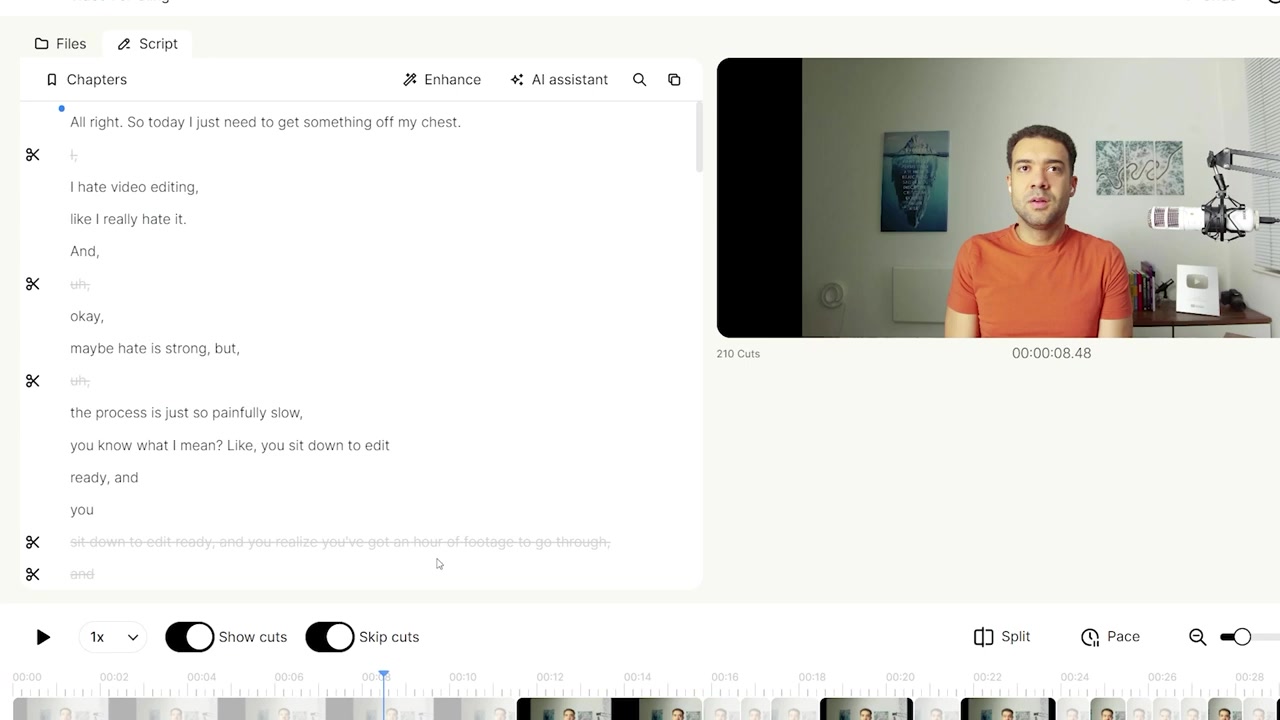Click scissors icon beside first cut "uh,"

(33, 284)
